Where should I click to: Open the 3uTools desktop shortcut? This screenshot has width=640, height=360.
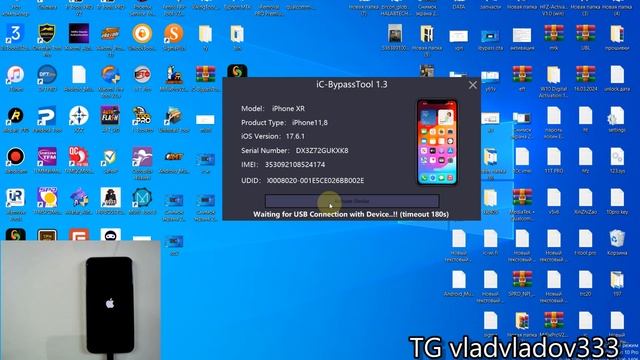[x=15, y=33]
